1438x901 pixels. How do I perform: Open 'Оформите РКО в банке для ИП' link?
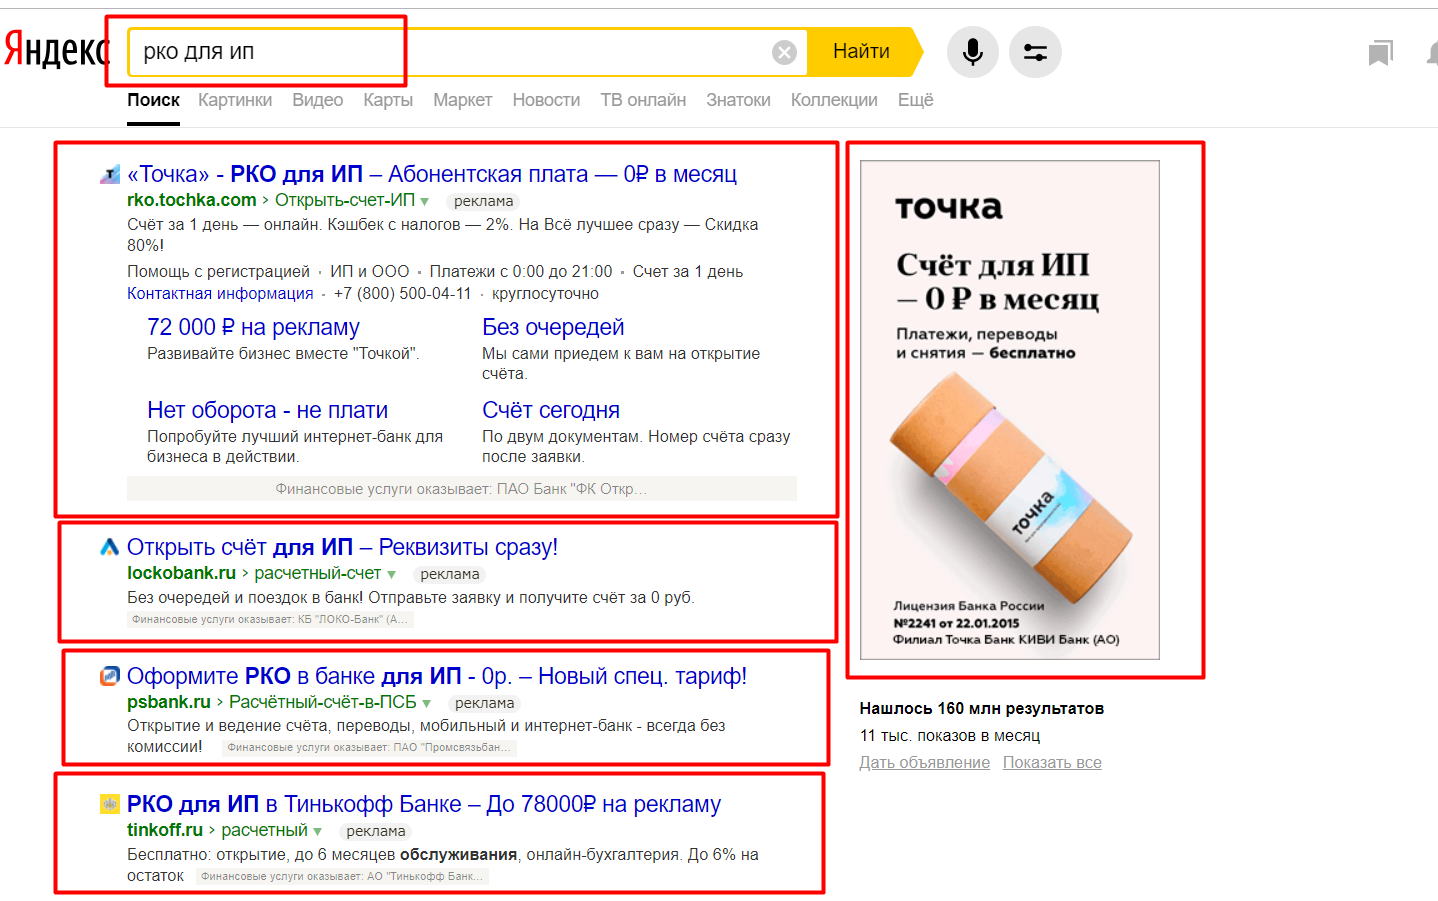pos(437,676)
